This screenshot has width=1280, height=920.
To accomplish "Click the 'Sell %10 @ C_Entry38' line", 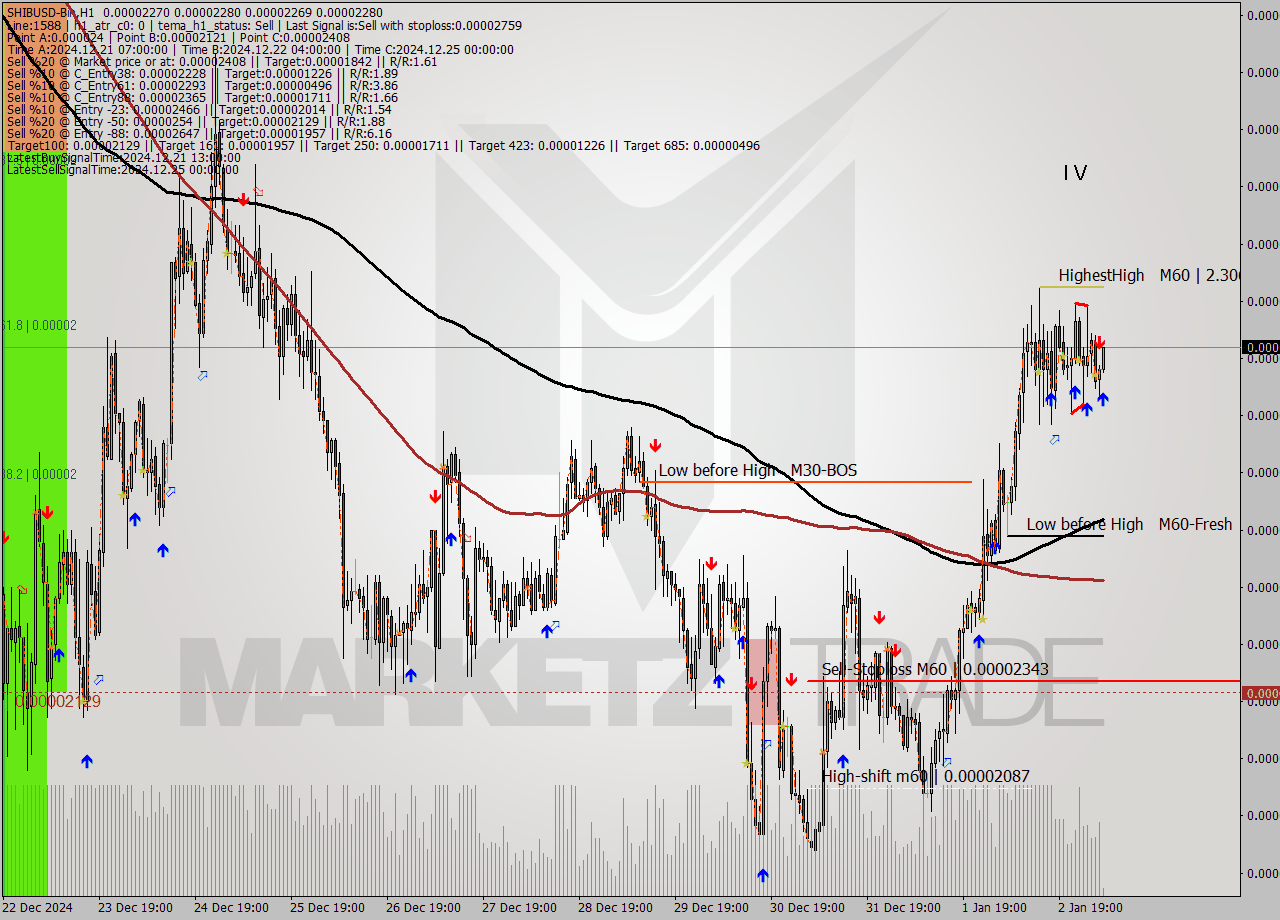I will pyautogui.click(x=202, y=73).
